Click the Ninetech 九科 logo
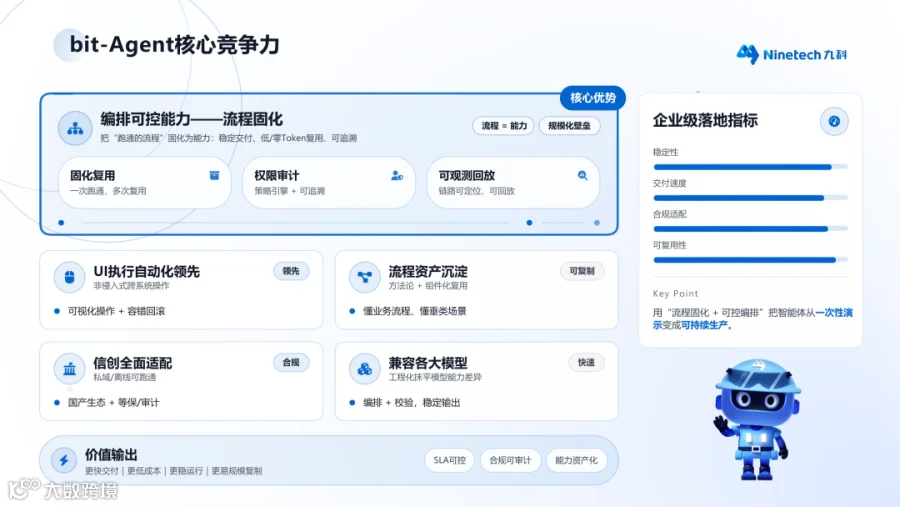 (x=792, y=55)
